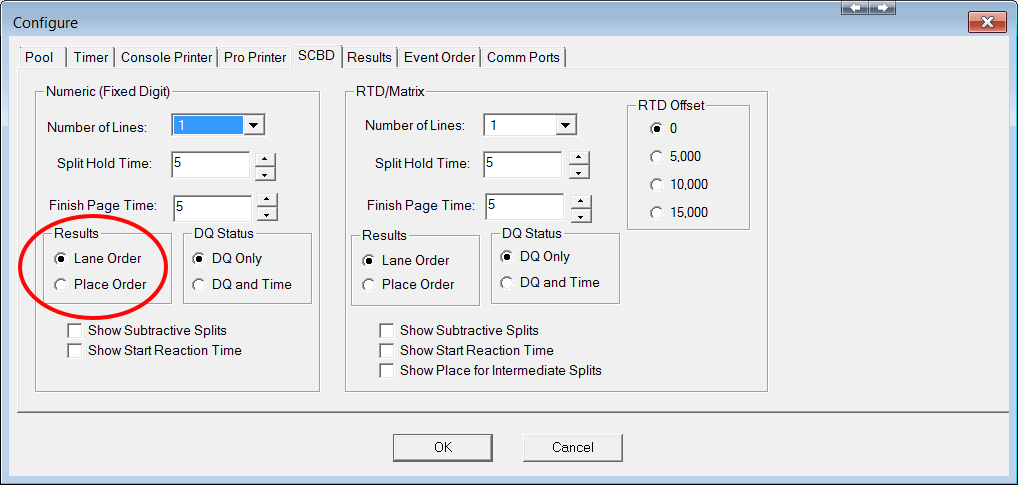This screenshot has height=485, width=1018.
Task: Decrease RTD/Matrix Finish Page Time value
Action: (579, 214)
